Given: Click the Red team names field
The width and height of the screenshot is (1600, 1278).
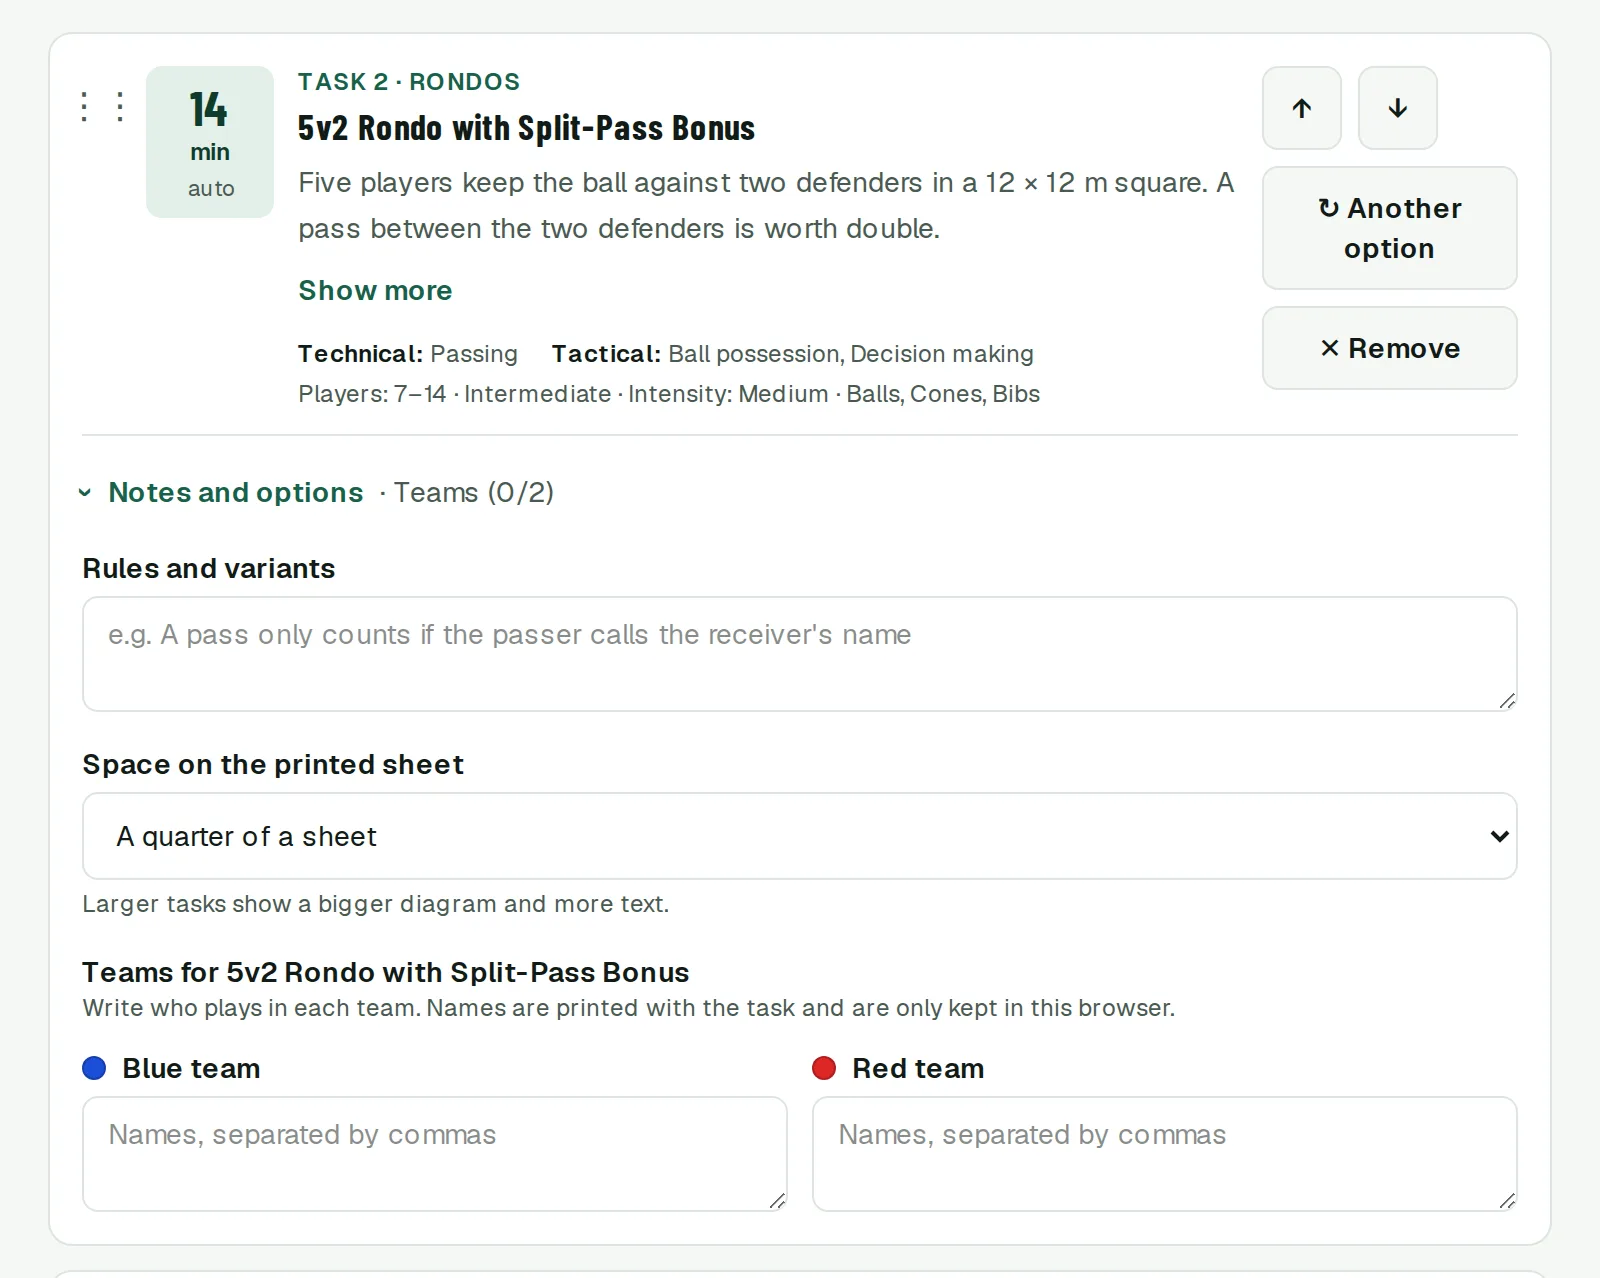Looking at the screenshot, I should [1164, 1154].
